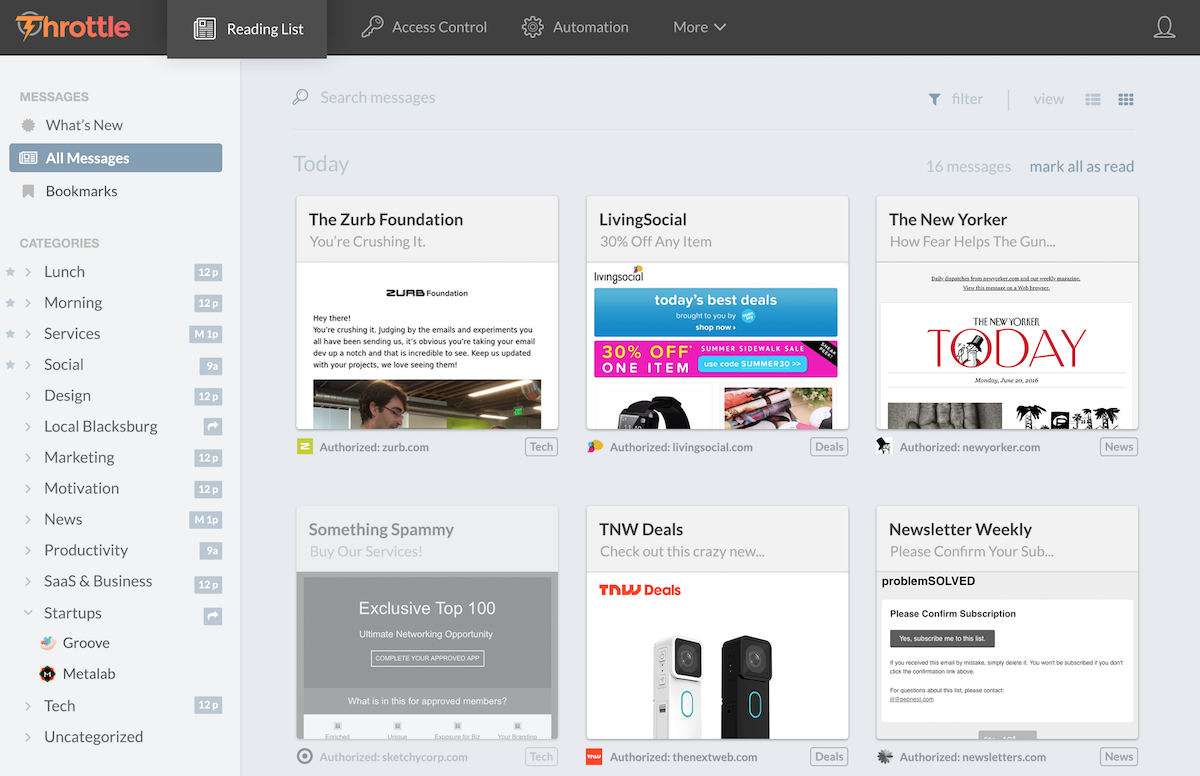Click the Tech tag on Zurb Foundation card
Image resolution: width=1200 pixels, height=776 pixels.
click(x=541, y=447)
